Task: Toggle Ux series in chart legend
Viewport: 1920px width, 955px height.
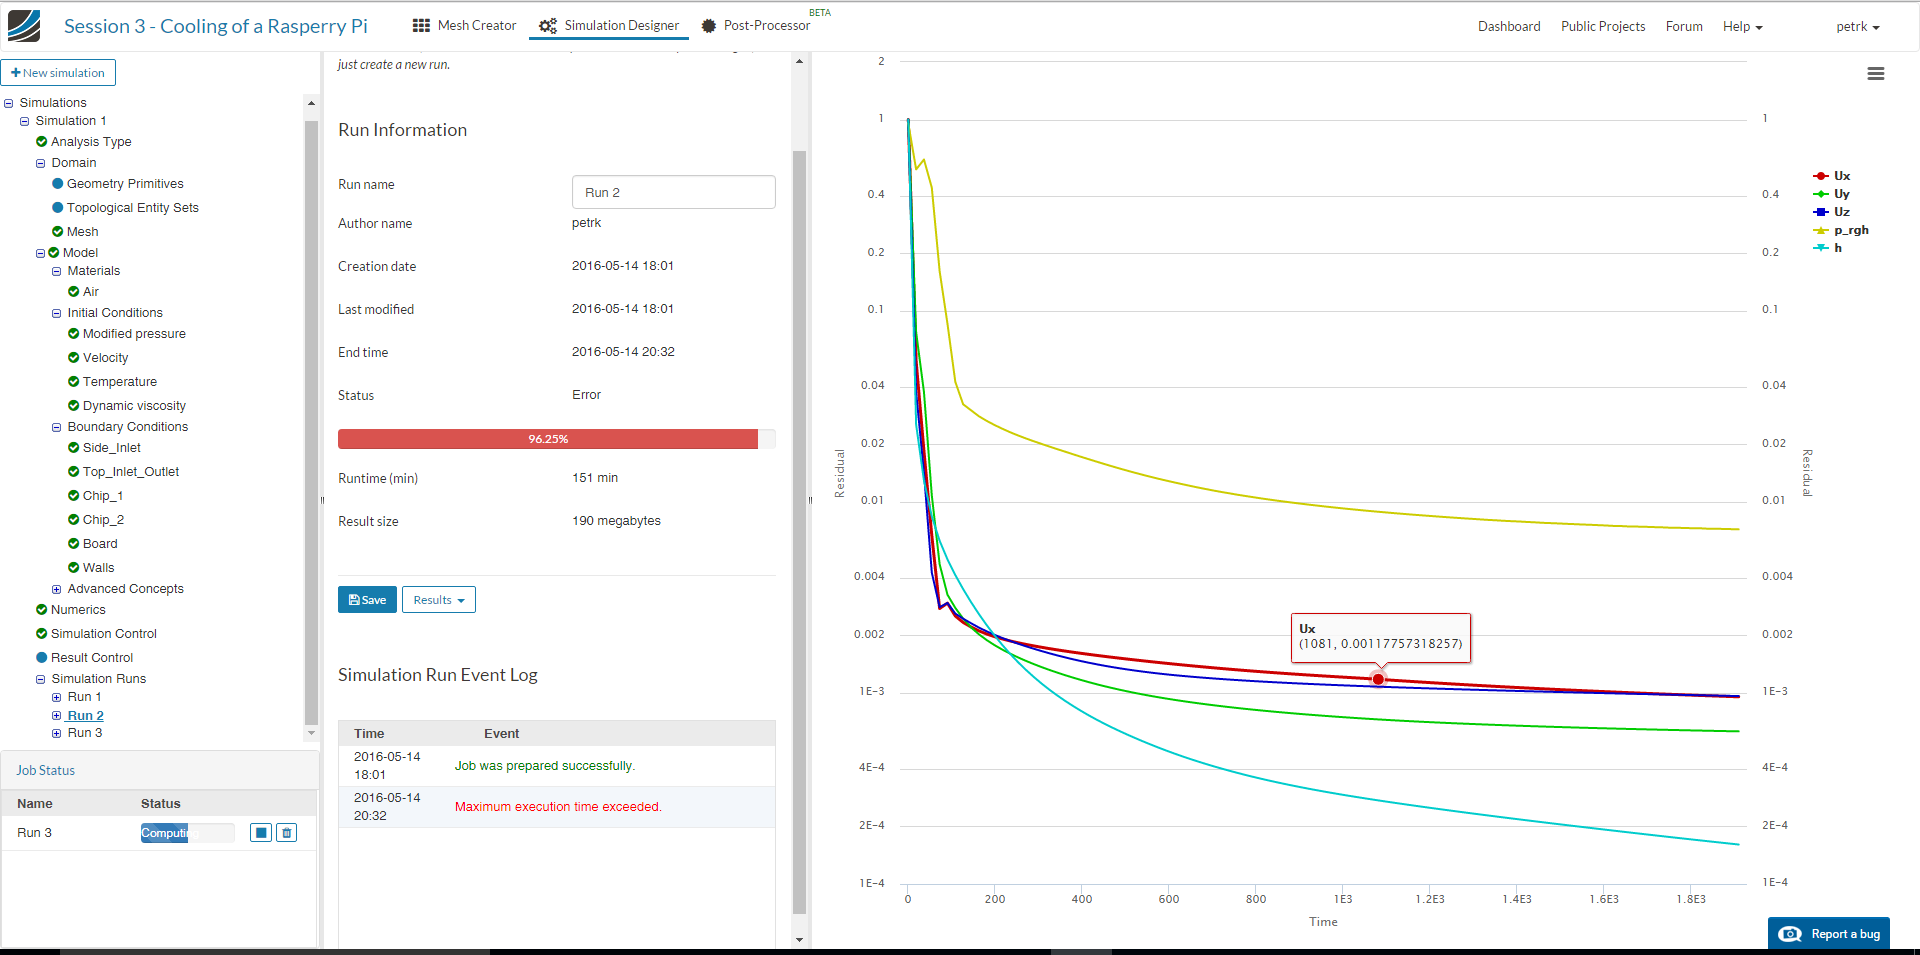Action: tap(1832, 176)
